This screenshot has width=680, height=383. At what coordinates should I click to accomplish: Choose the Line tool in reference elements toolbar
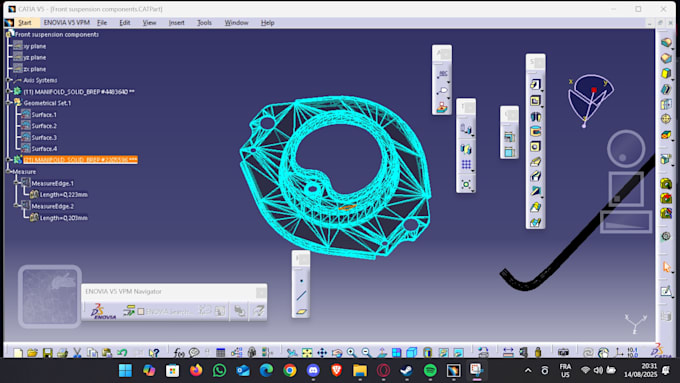point(301,295)
